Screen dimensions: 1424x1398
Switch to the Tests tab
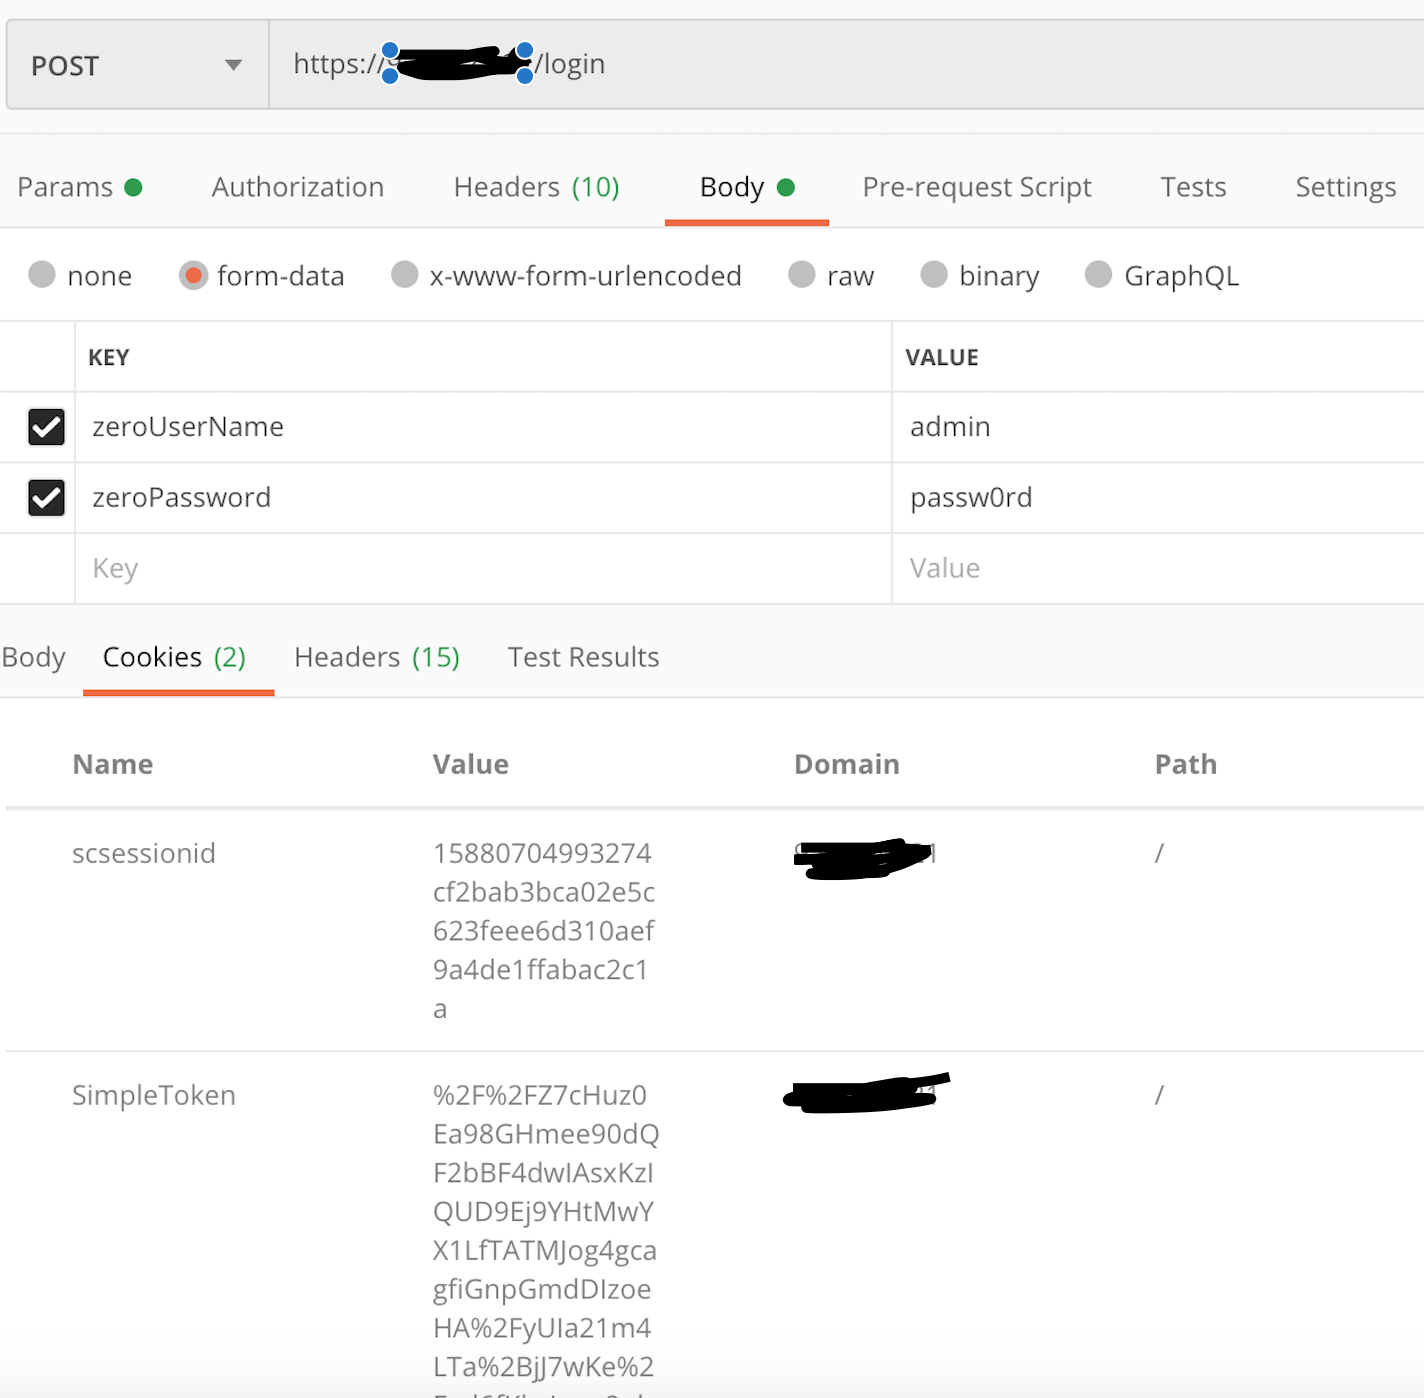(1191, 187)
